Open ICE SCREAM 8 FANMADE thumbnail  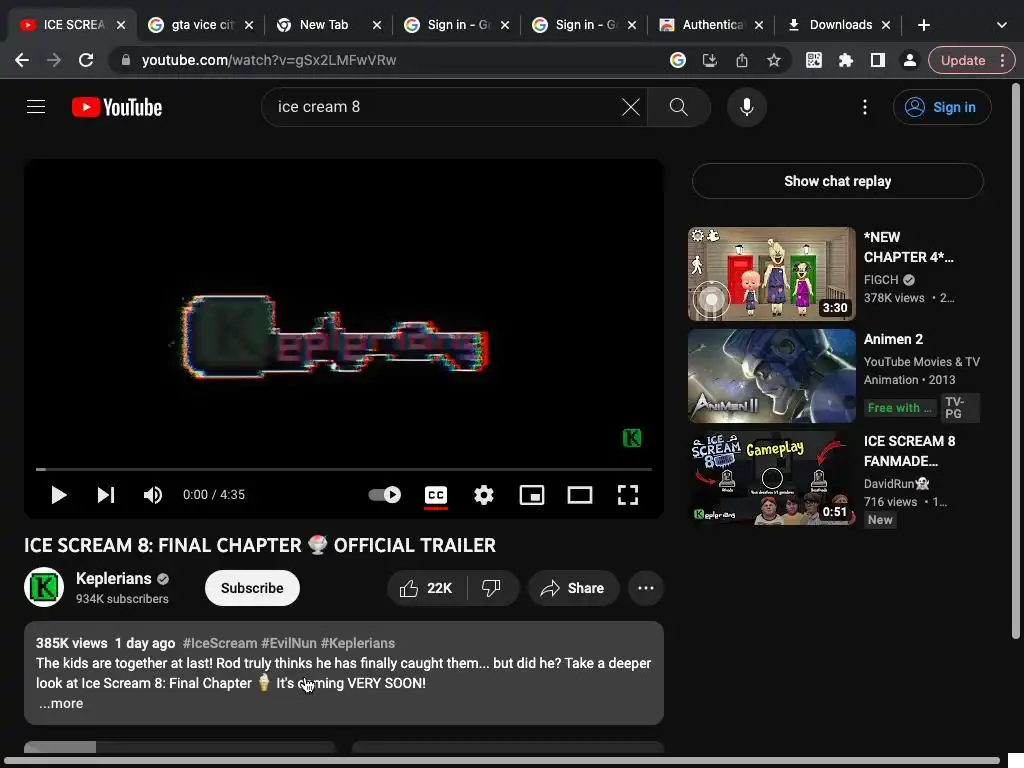pyautogui.click(x=771, y=477)
